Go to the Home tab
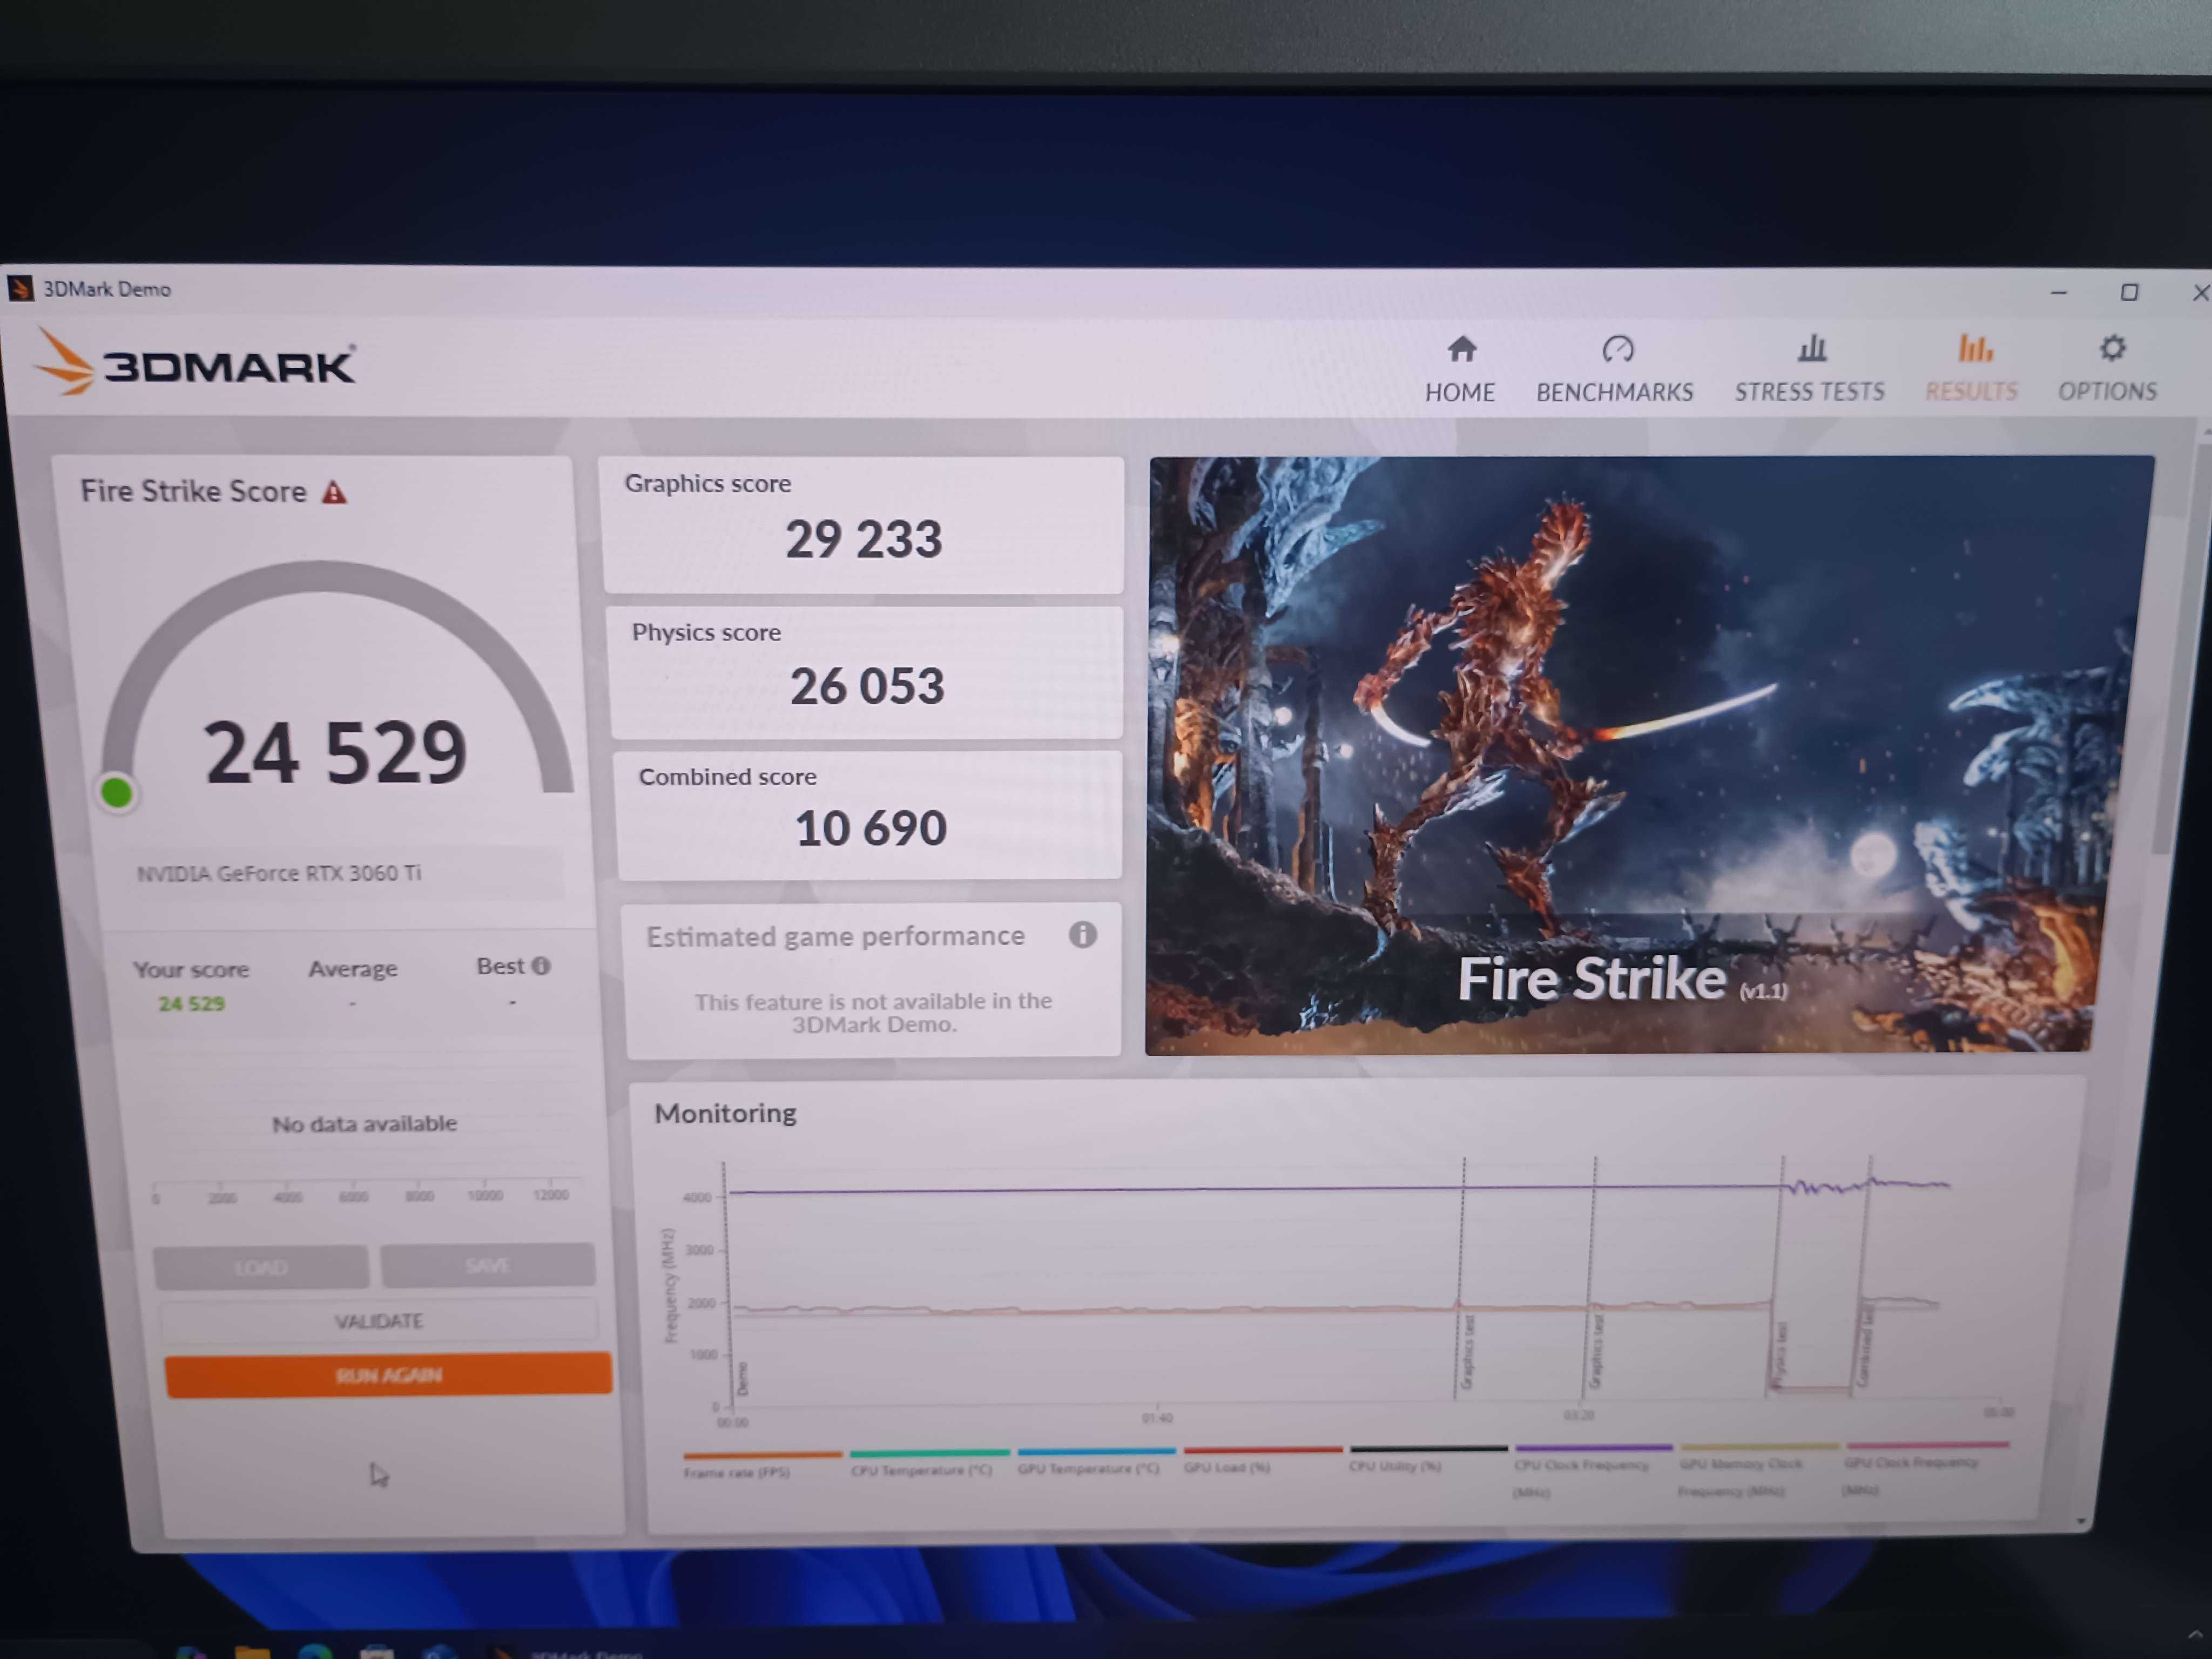Viewport: 2212px width, 1659px height. pos(1460,370)
